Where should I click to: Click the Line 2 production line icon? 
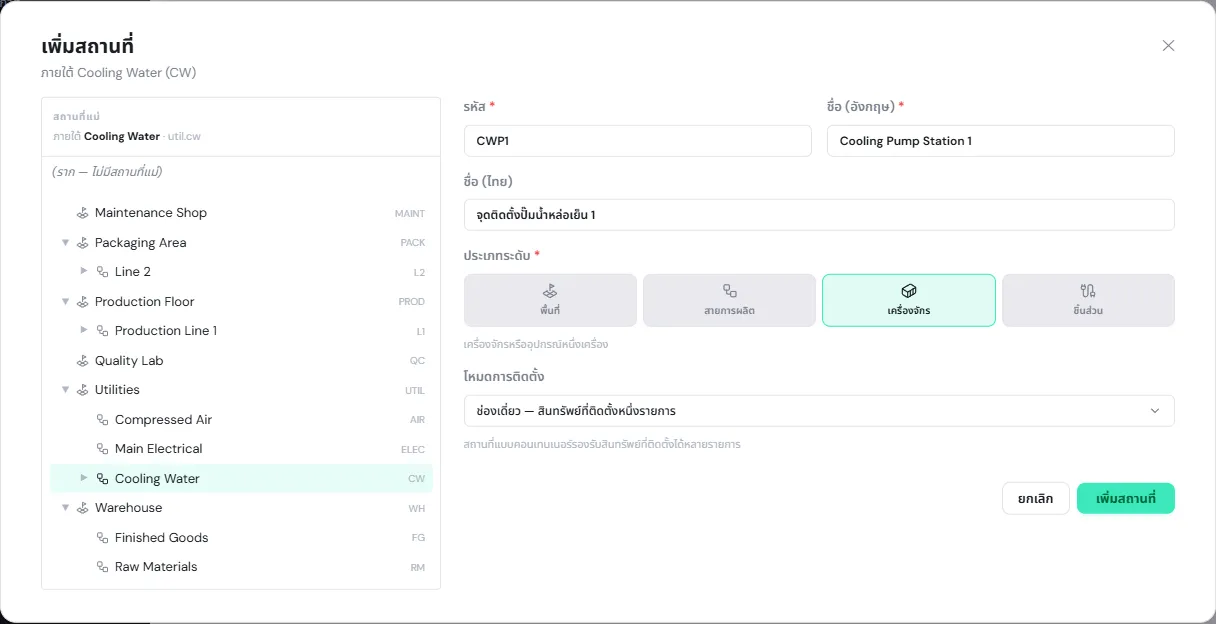pyautogui.click(x=102, y=272)
